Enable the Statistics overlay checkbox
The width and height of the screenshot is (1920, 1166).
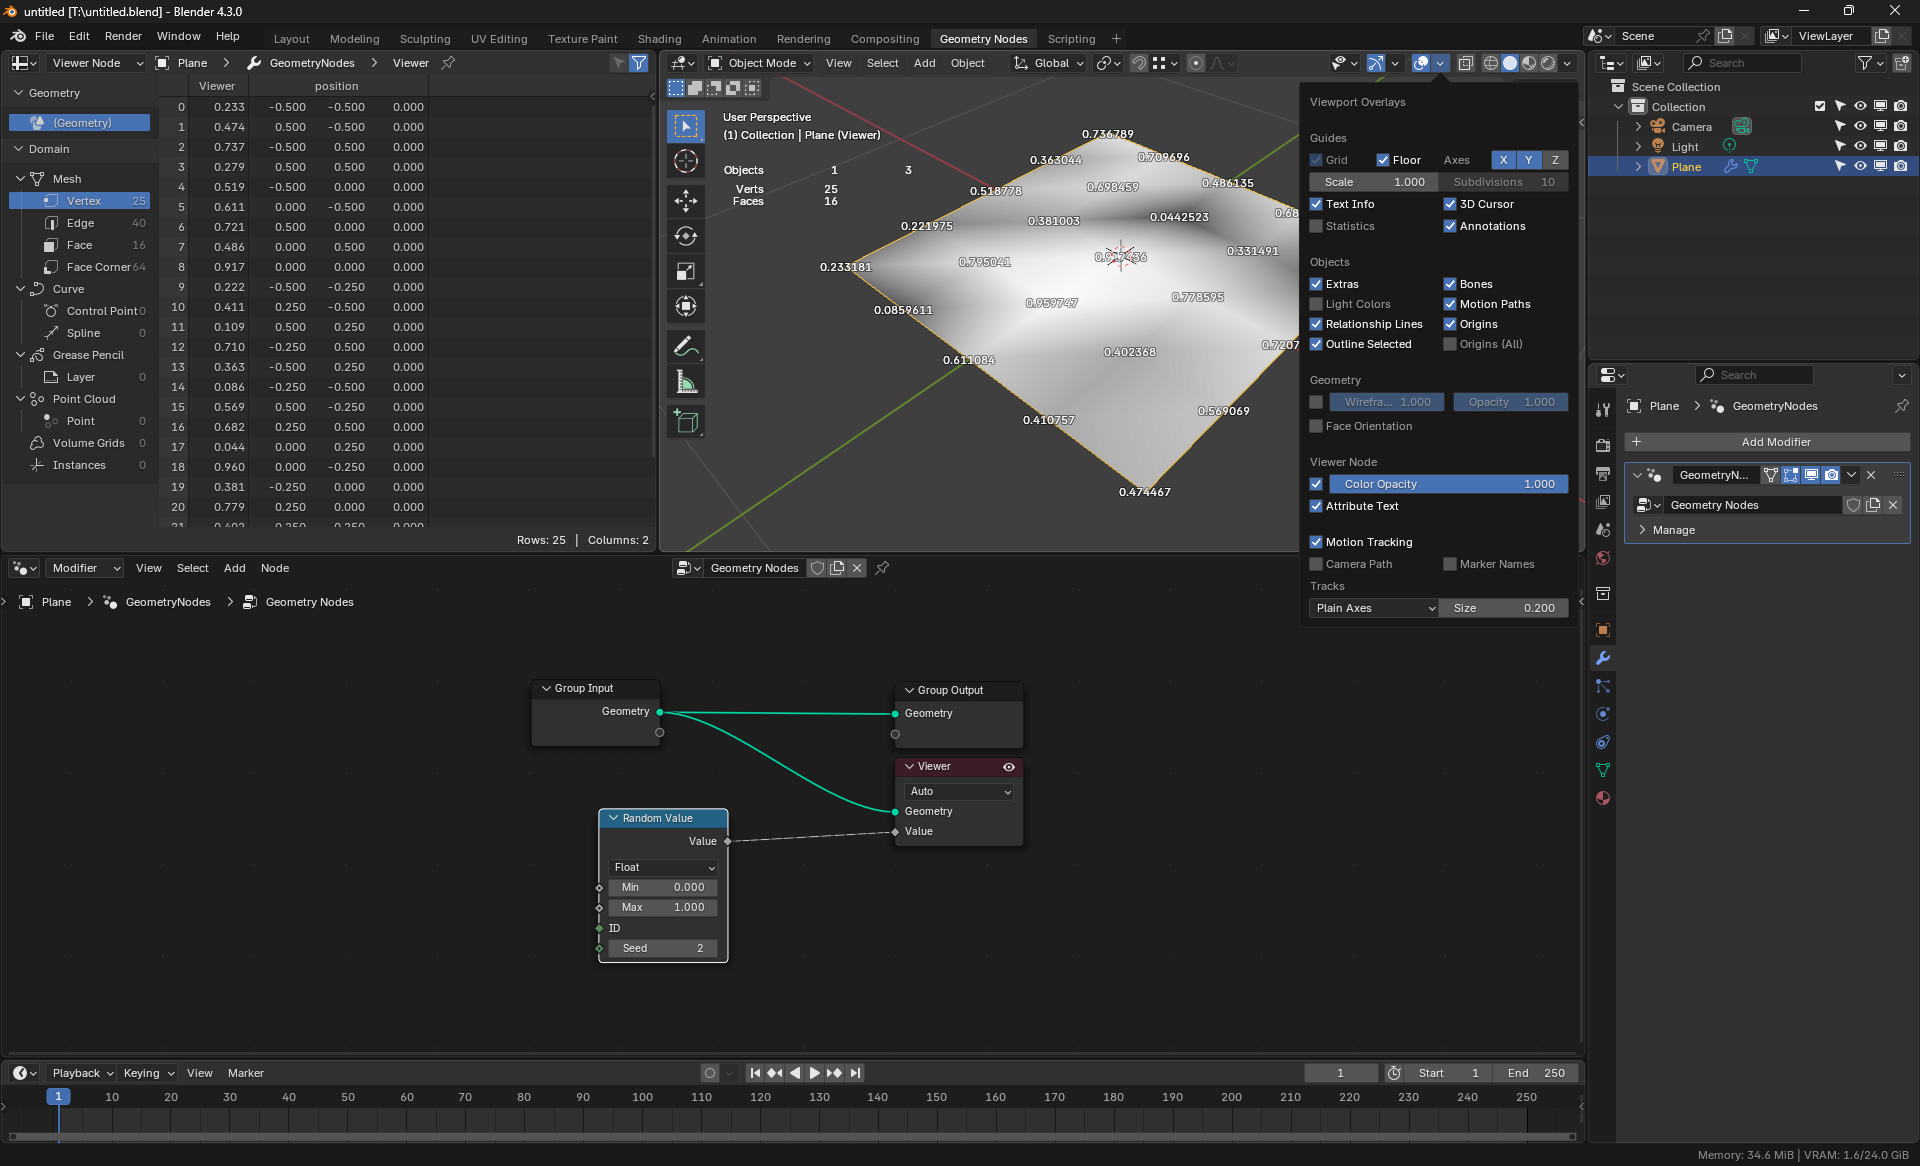pos(1316,226)
